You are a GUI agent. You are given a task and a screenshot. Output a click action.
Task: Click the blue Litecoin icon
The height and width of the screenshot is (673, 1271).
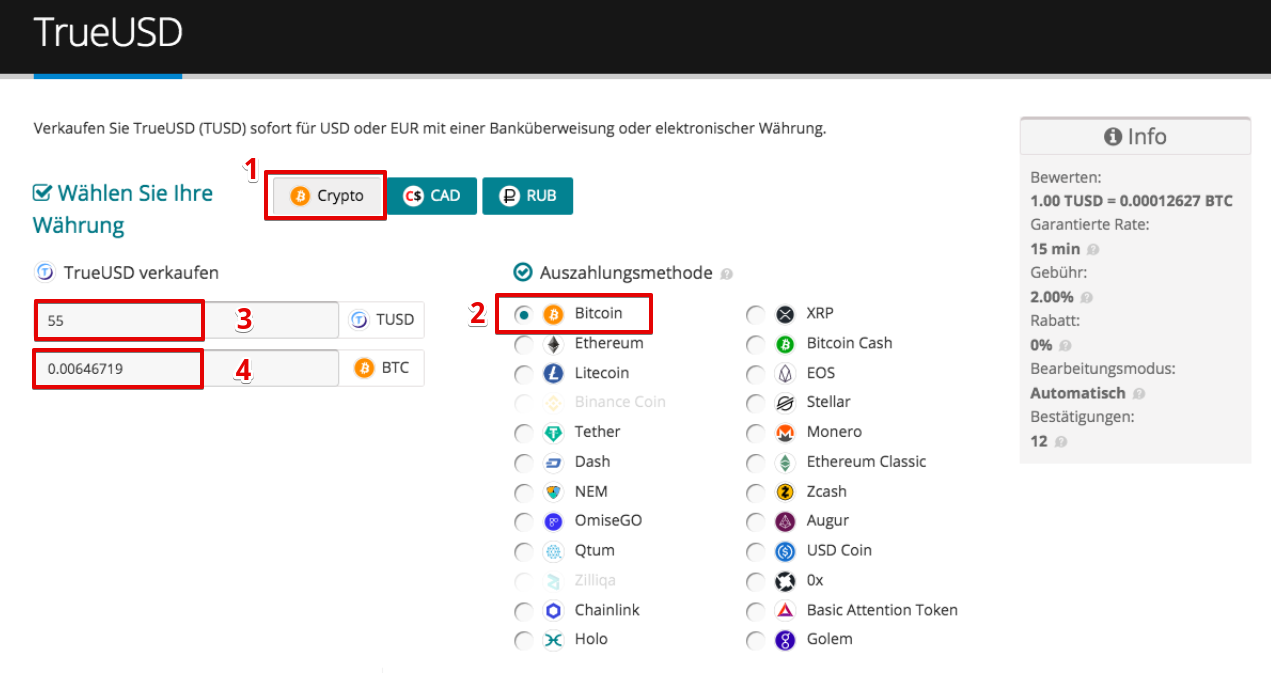pos(553,374)
